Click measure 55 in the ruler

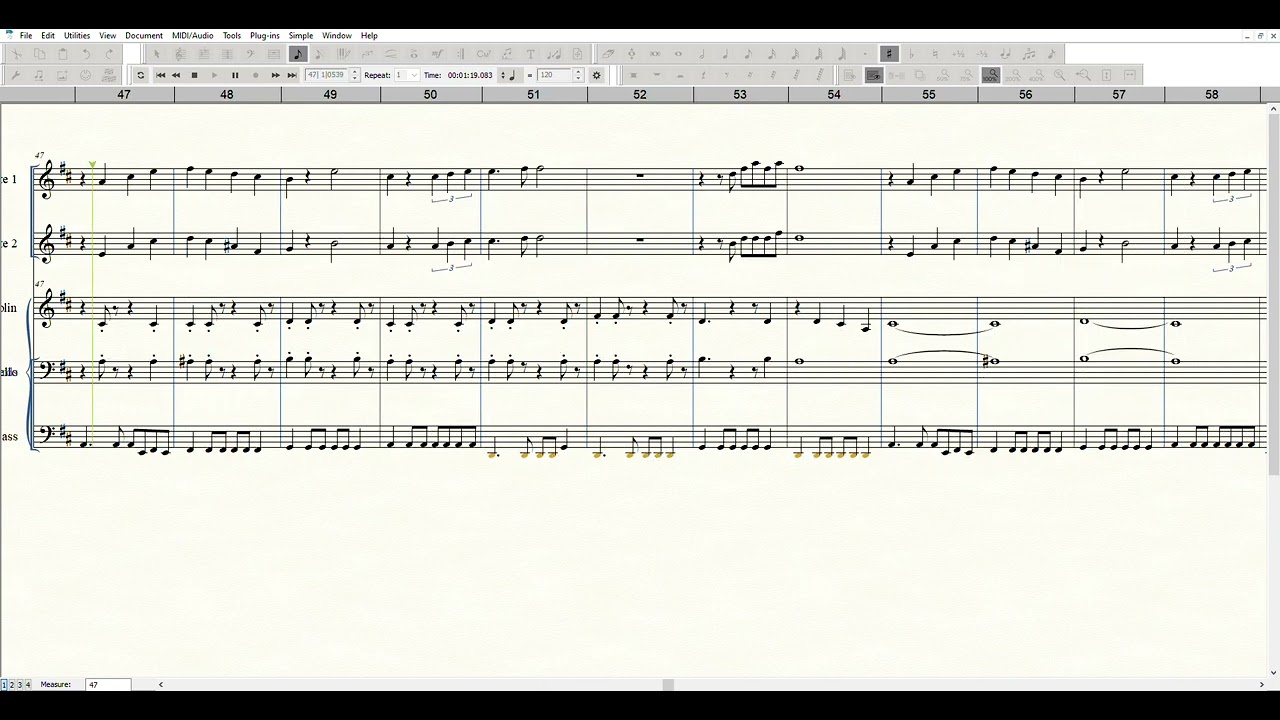[929, 95]
